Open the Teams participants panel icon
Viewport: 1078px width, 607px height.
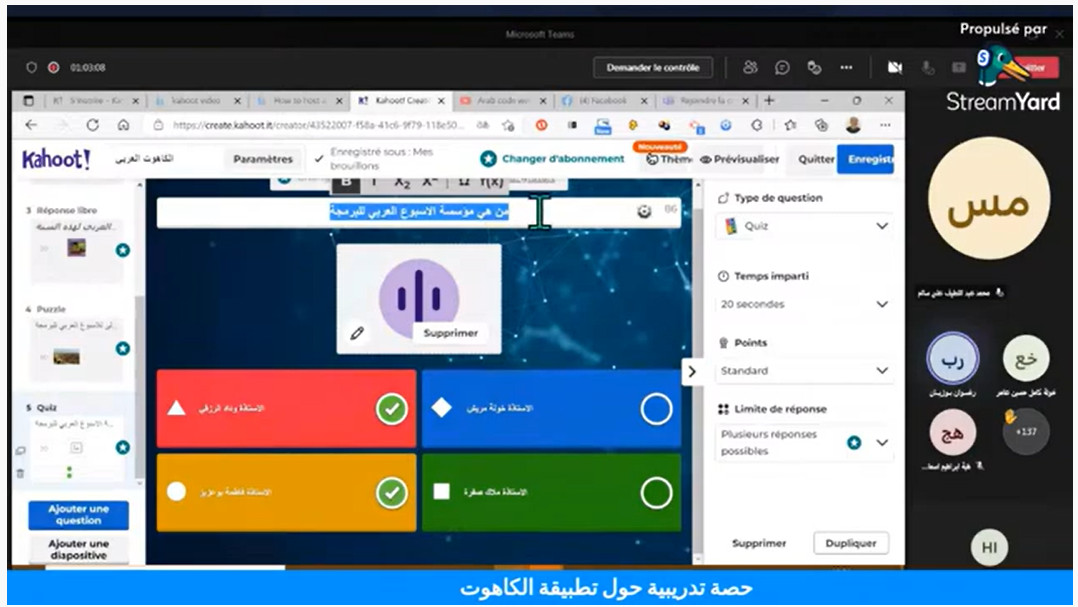pos(750,67)
